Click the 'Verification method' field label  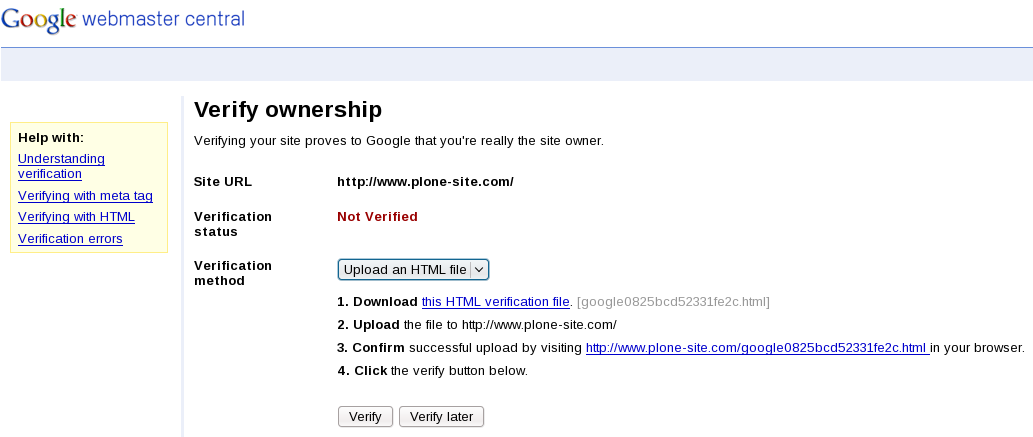232,273
